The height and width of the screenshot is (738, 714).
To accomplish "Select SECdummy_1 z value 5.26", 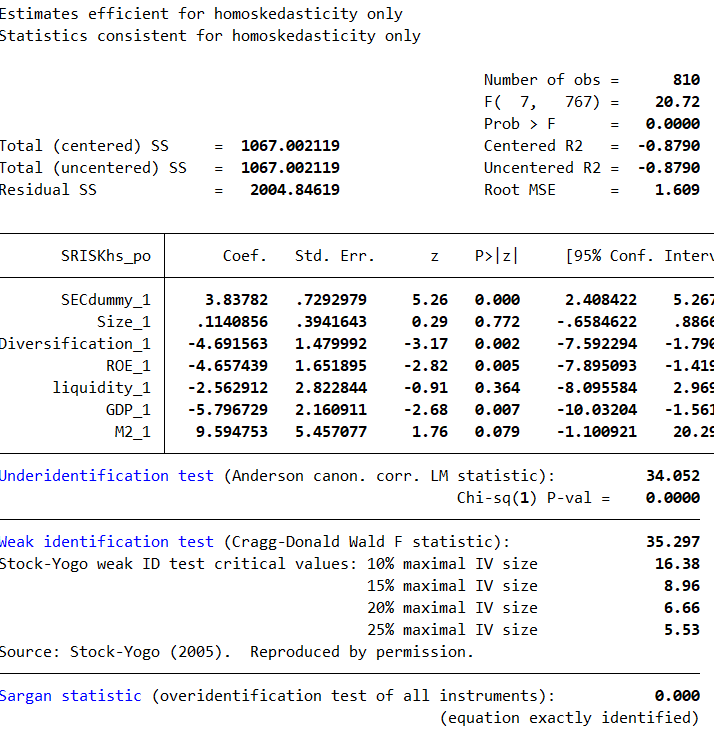I will point(430,300).
